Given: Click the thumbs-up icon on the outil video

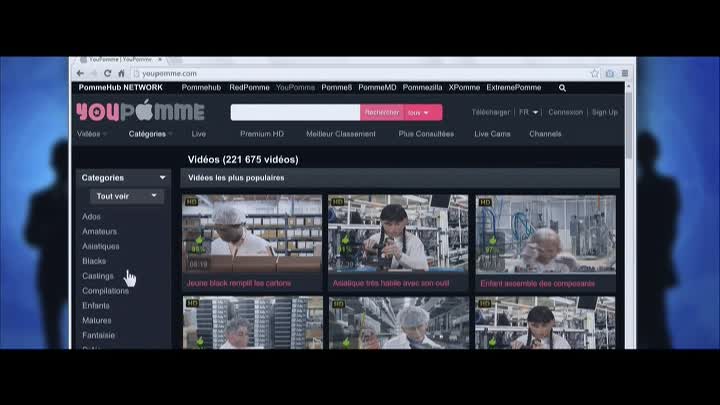Looking at the screenshot, I should [x=345, y=240].
